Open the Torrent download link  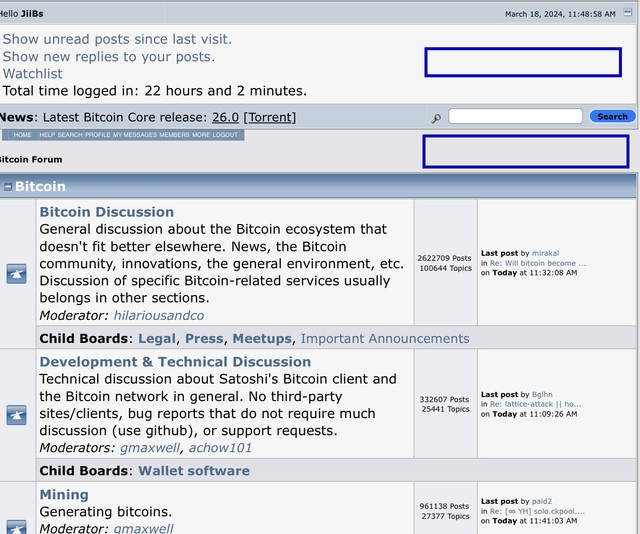tap(270, 117)
